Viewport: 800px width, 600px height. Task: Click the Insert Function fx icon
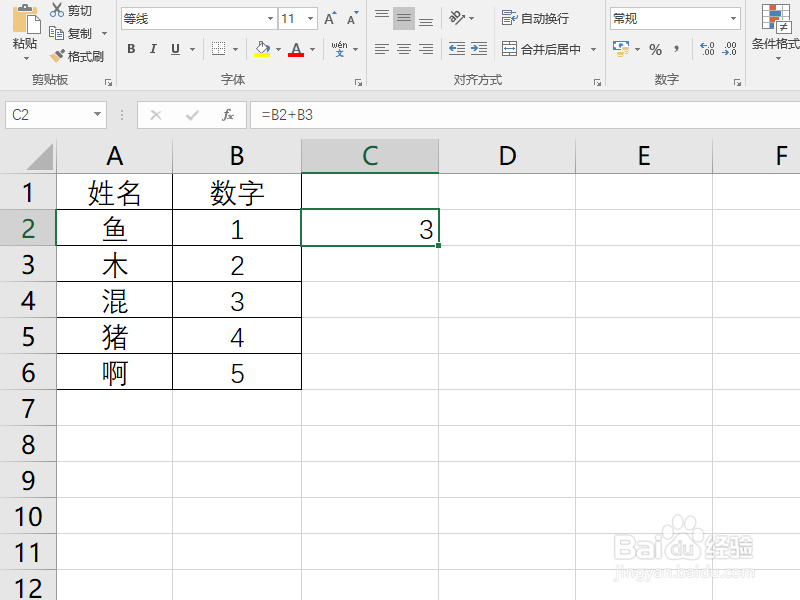(228, 115)
